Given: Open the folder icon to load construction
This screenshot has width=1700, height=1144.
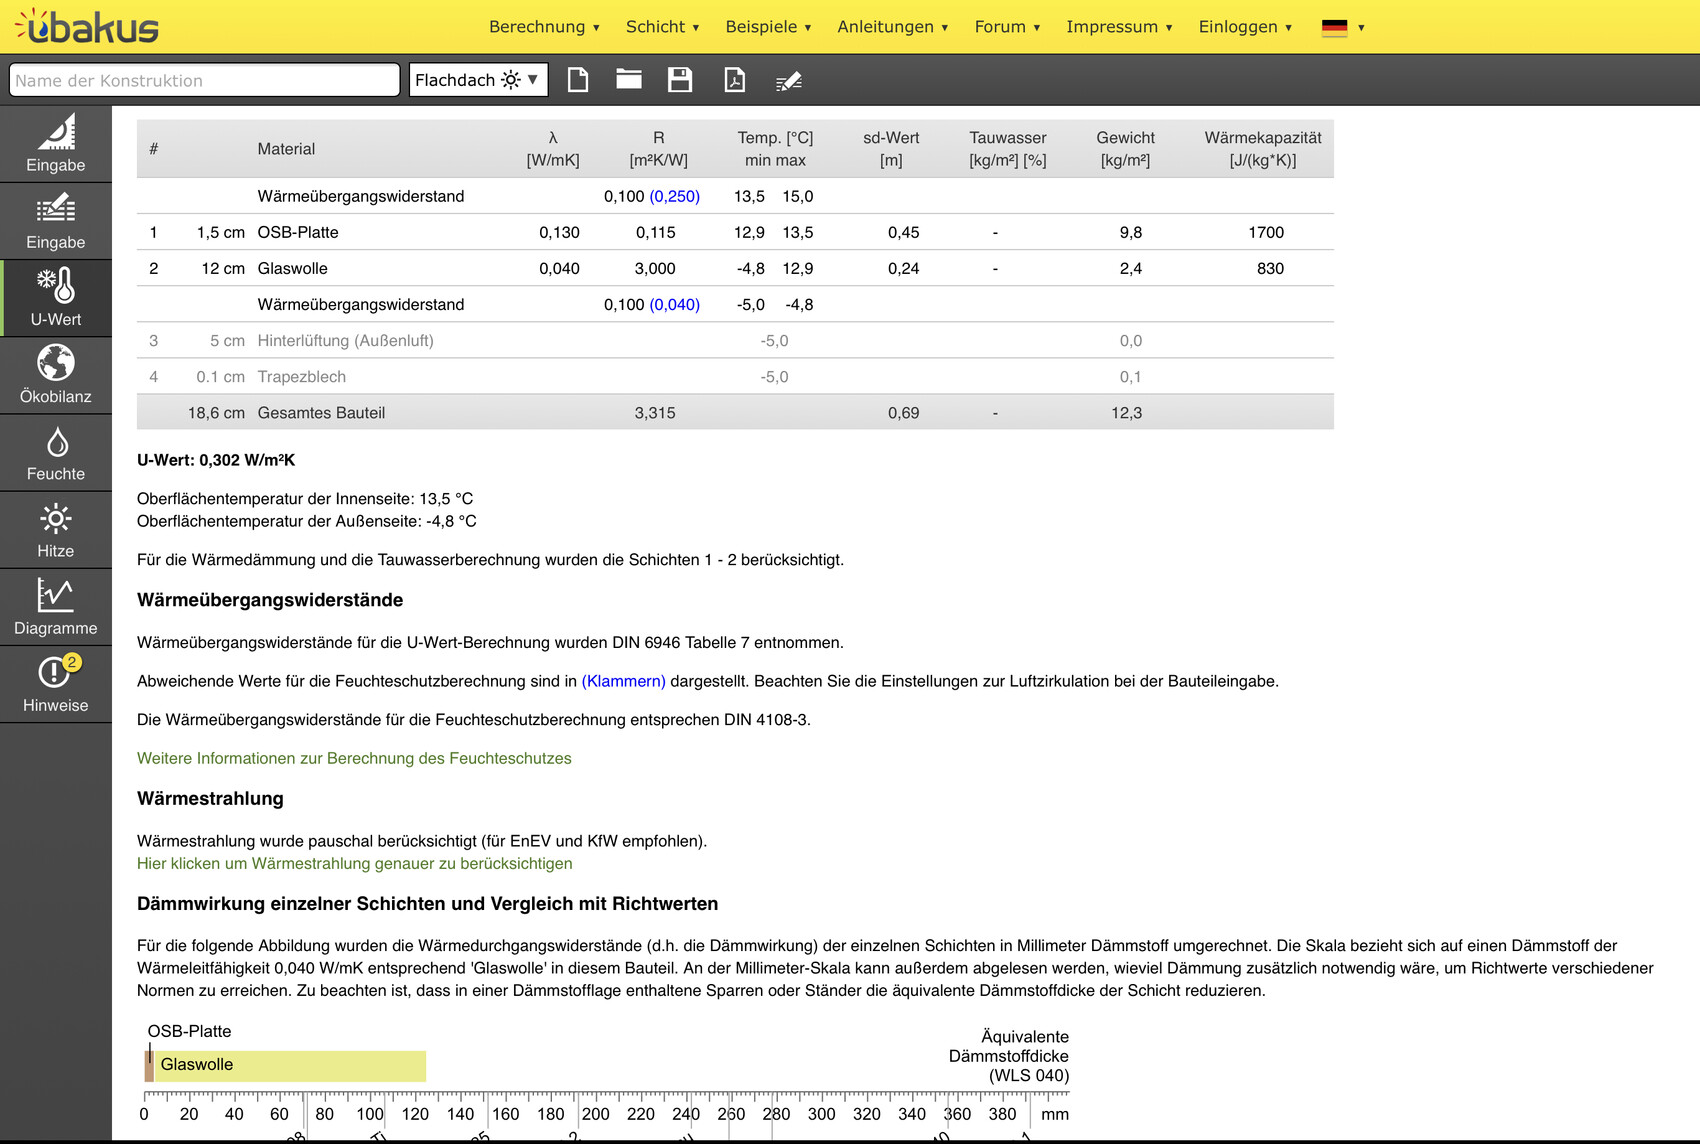Looking at the screenshot, I should (629, 80).
